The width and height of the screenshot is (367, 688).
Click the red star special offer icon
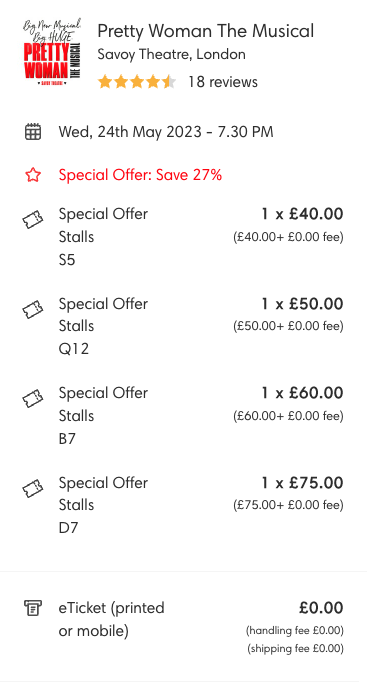(x=32, y=175)
